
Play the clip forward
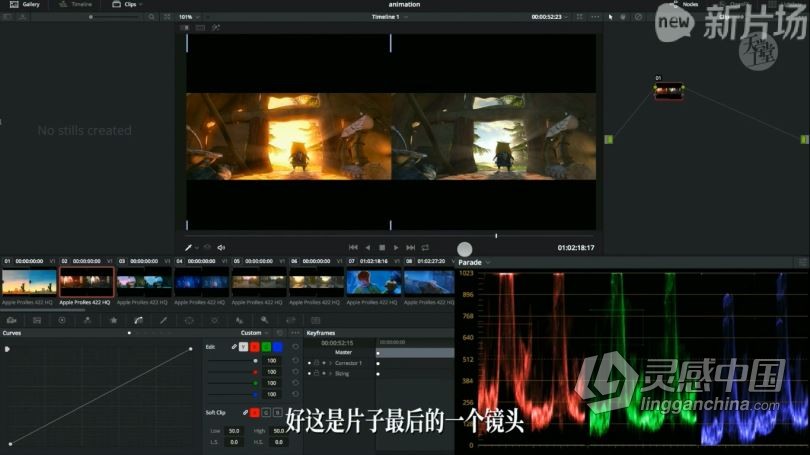click(x=396, y=248)
